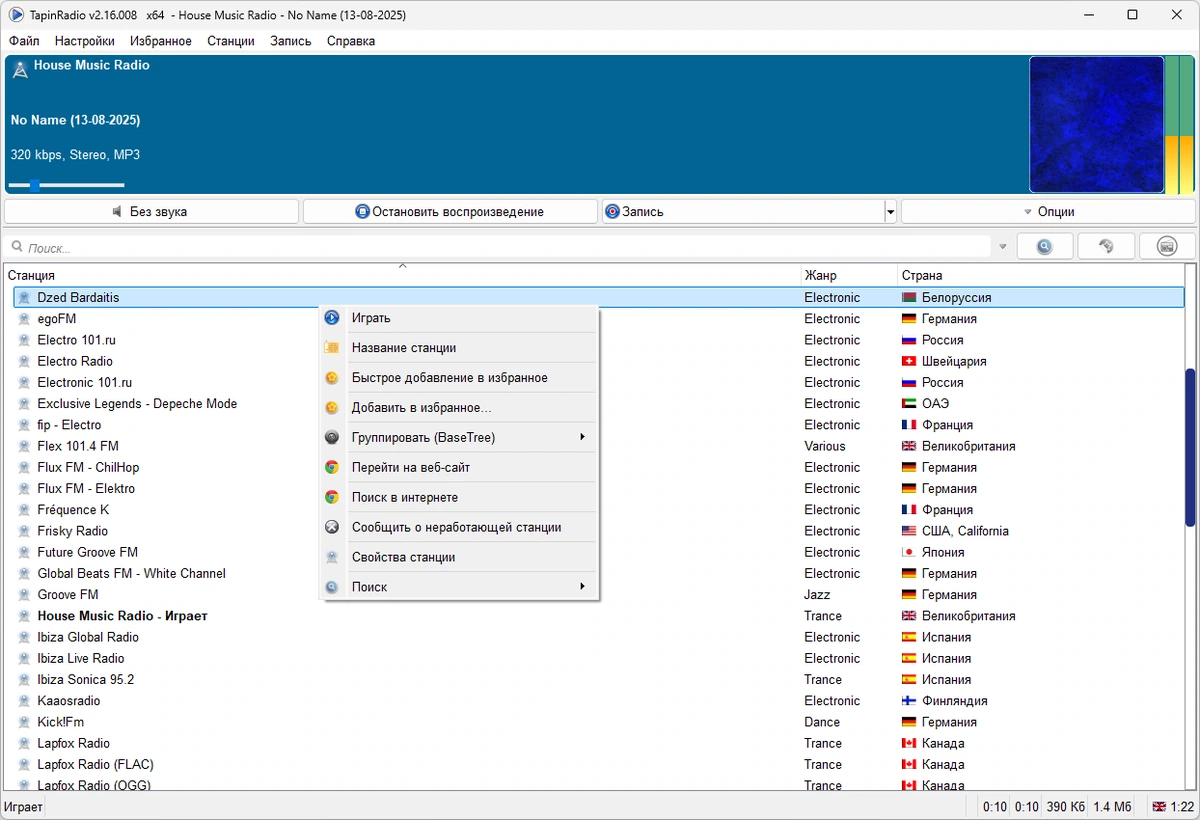Sort by the Страна column header
1200x820 pixels.
1040,275
